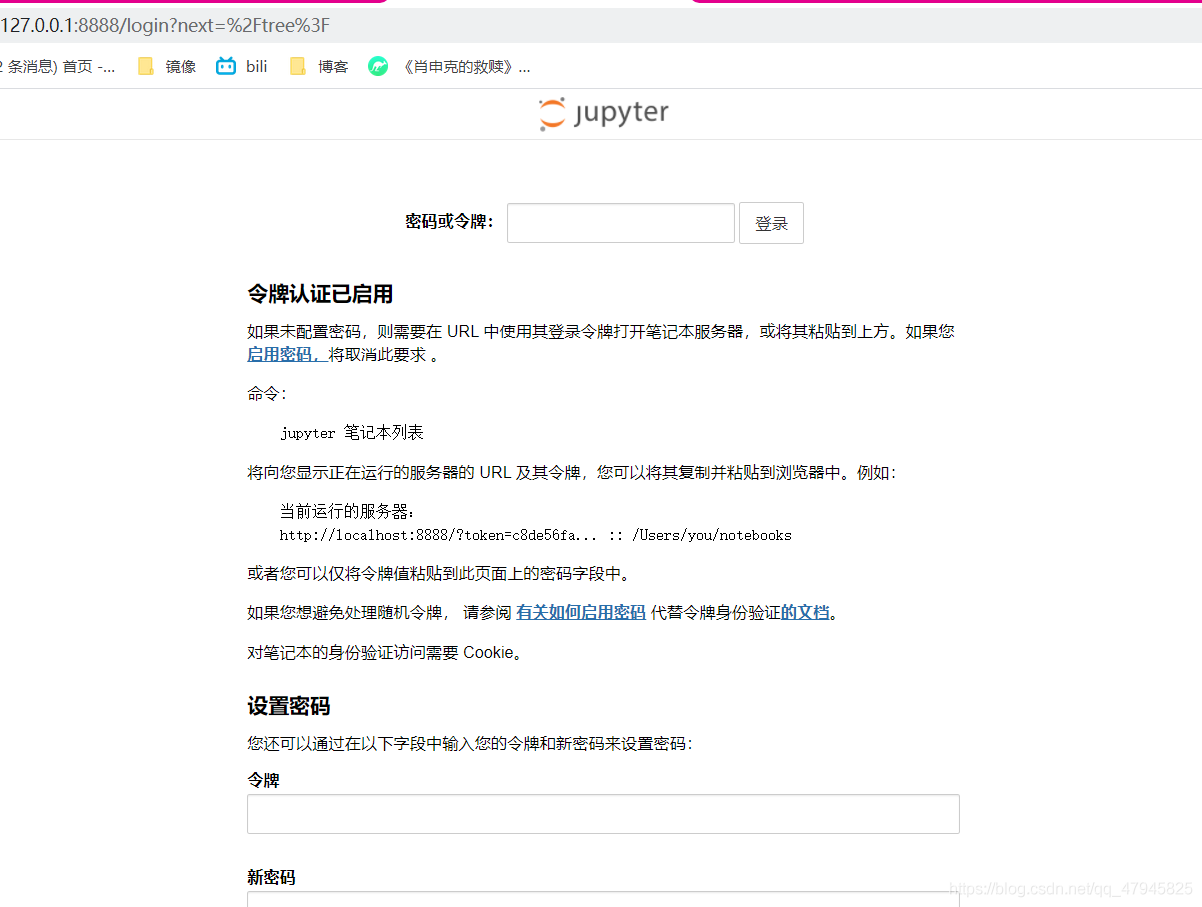Click the 新密码 input field
Screen dimensions: 1202x907
coord(603,898)
